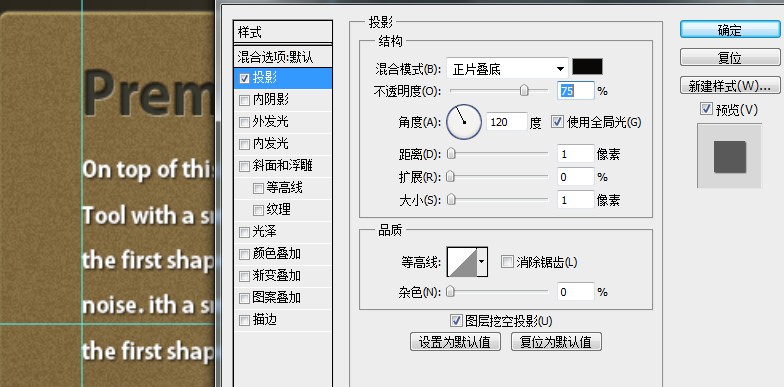Toggle 消除锯齿 anti-alias checkbox
Image resolution: width=784 pixels, height=387 pixels.
coord(507,262)
